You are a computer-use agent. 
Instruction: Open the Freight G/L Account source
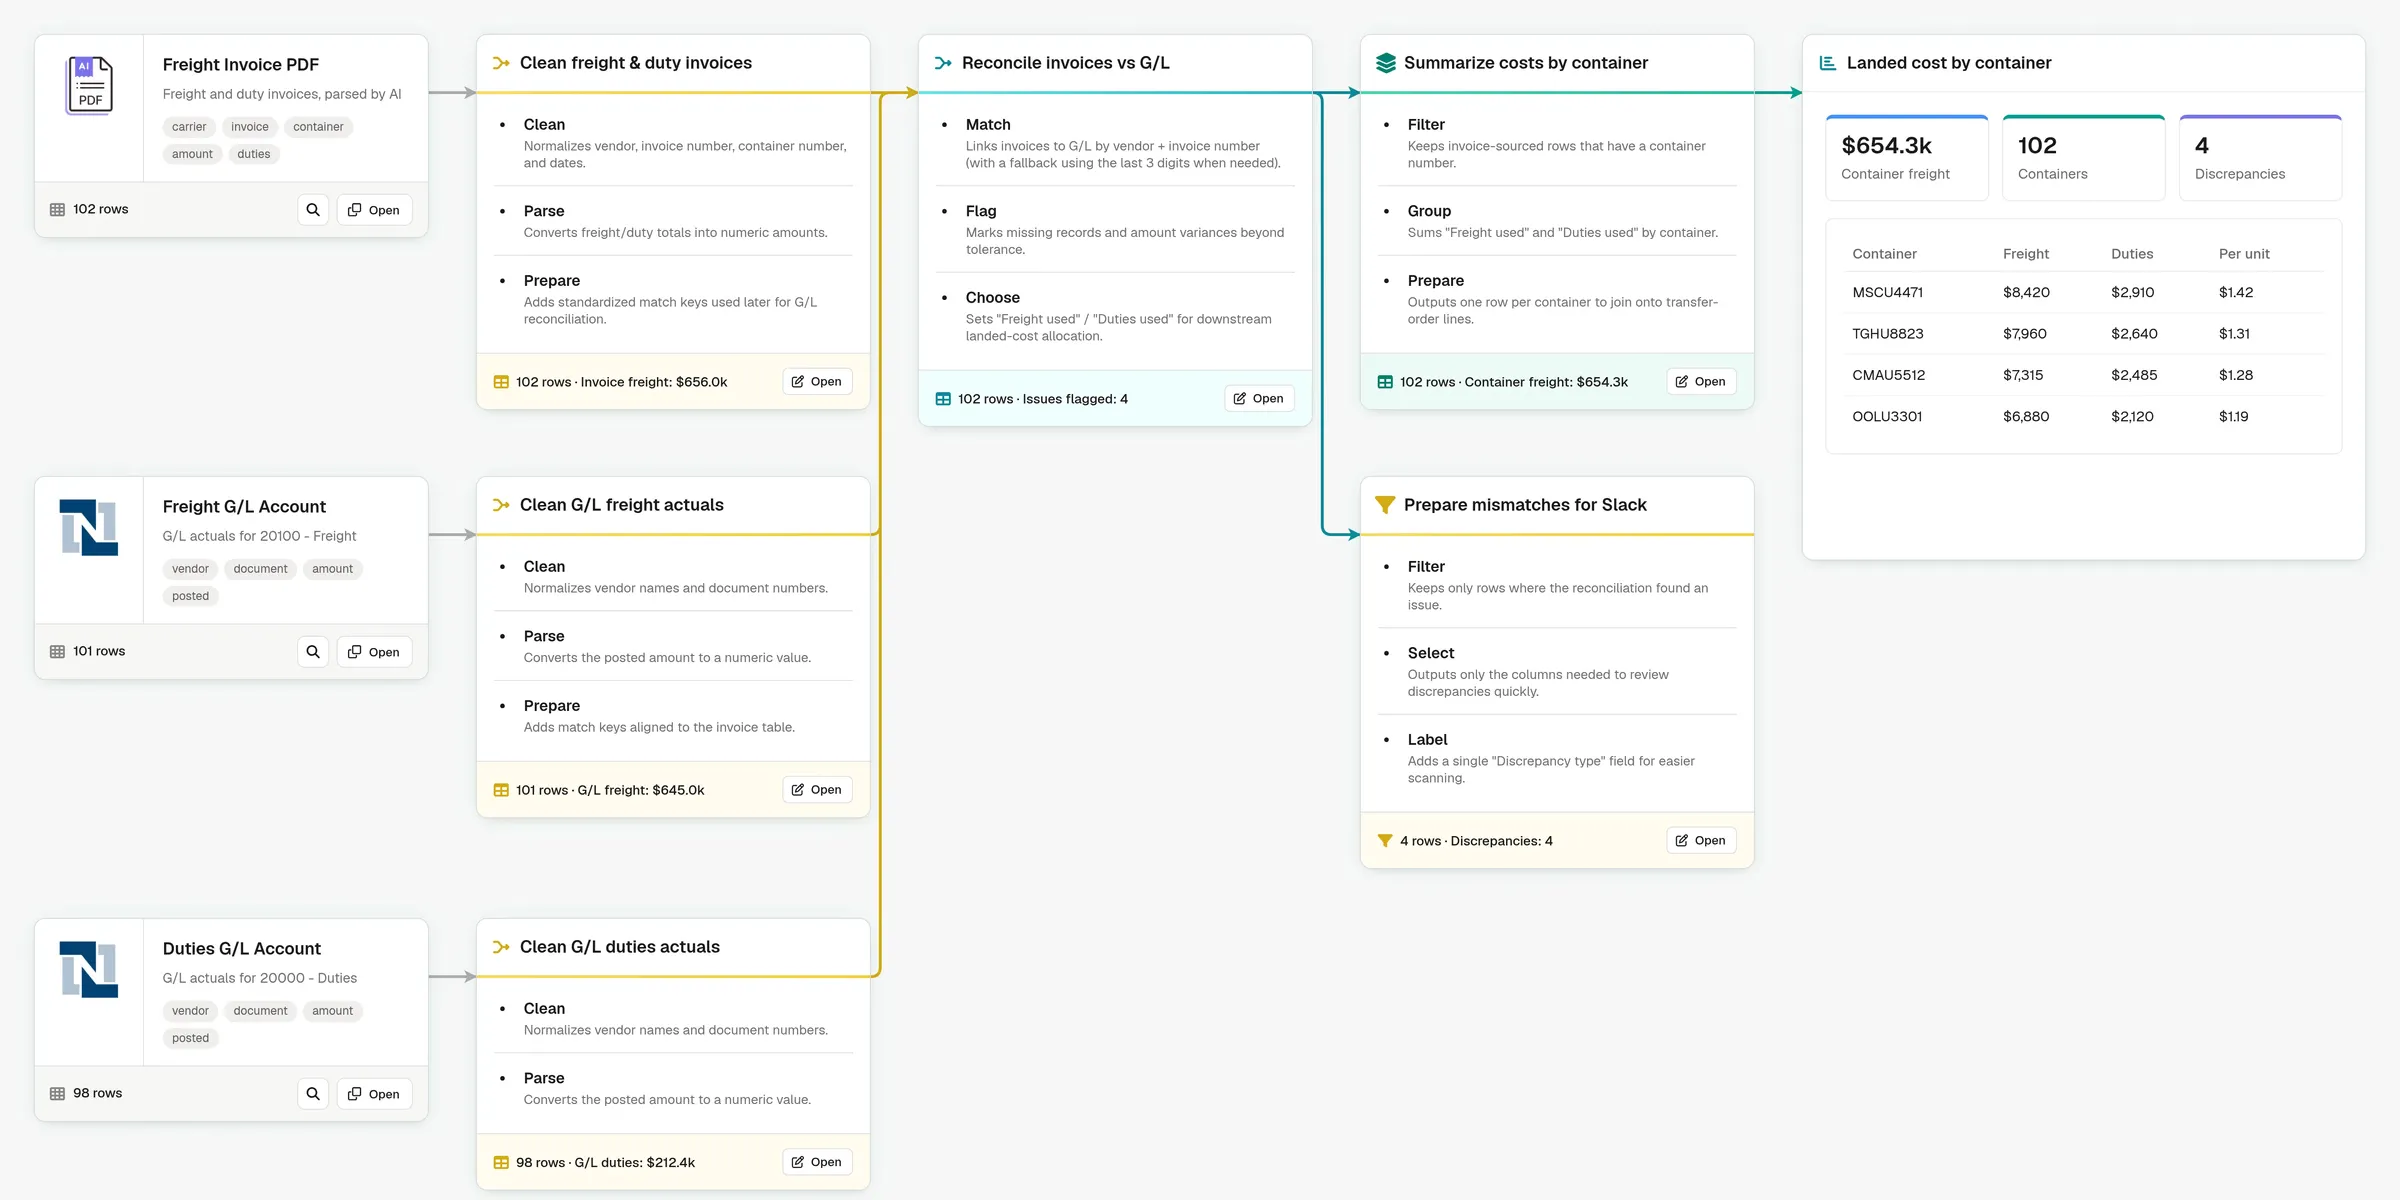[x=374, y=652]
